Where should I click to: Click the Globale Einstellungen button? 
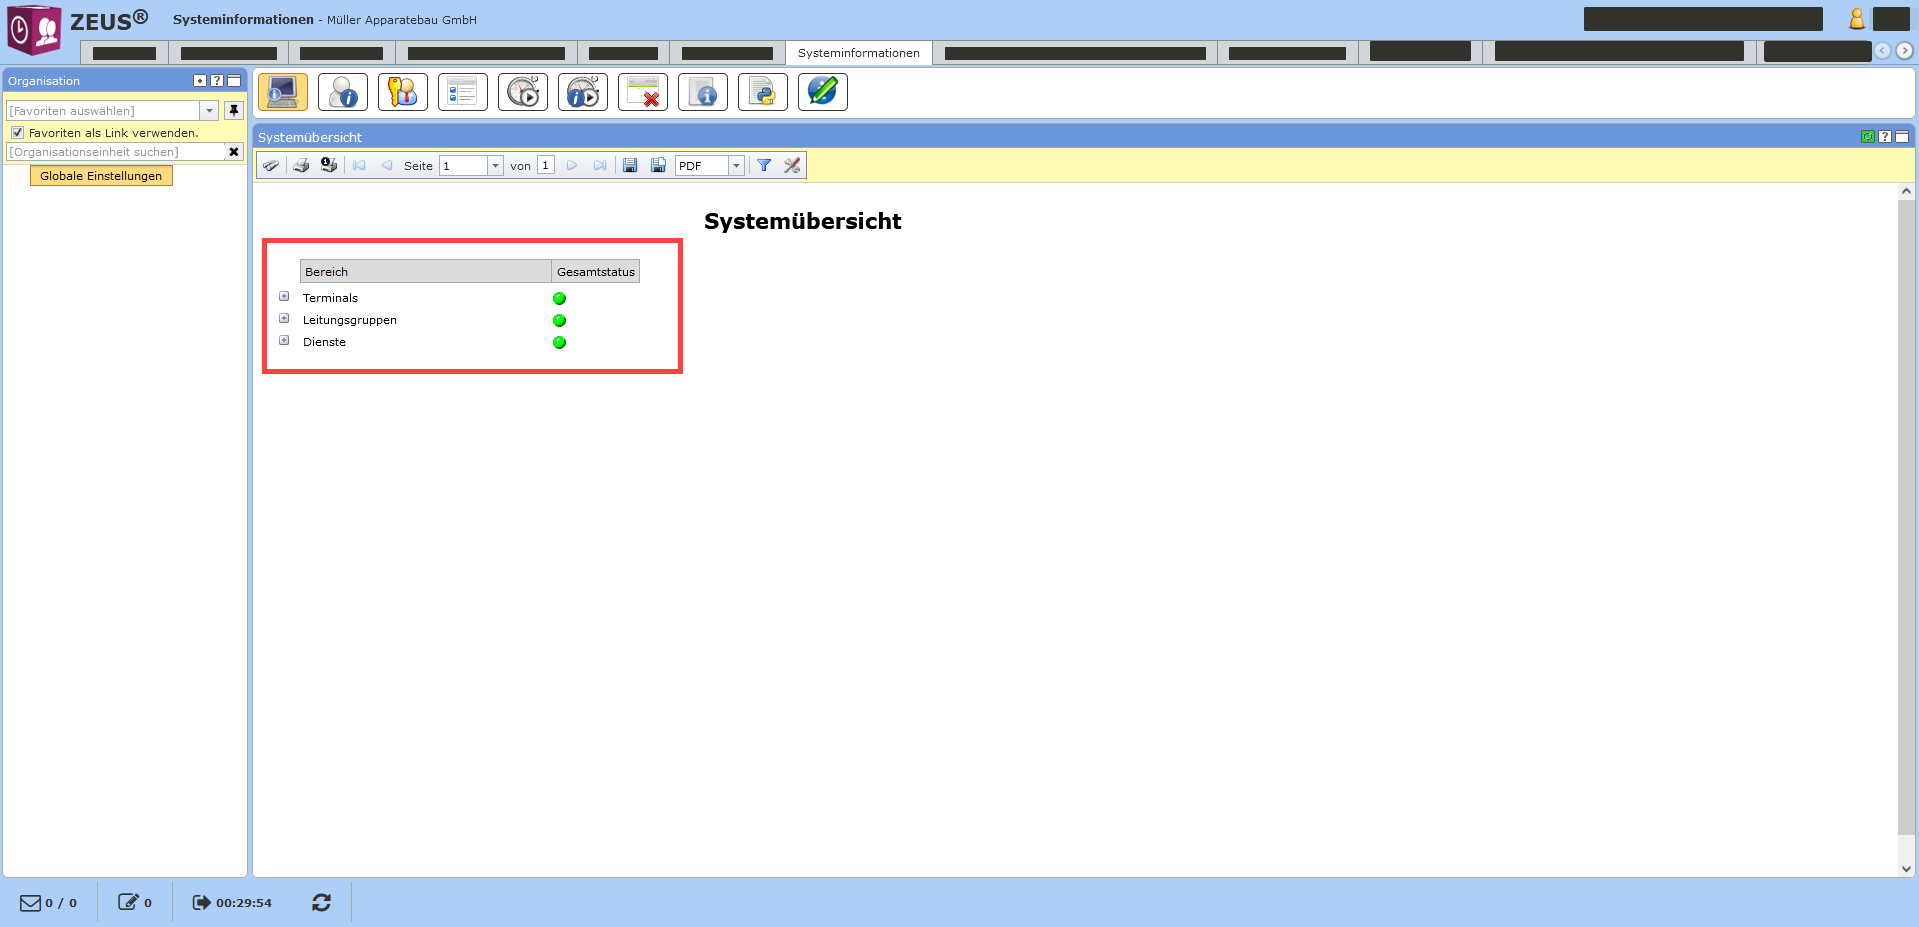coord(101,176)
